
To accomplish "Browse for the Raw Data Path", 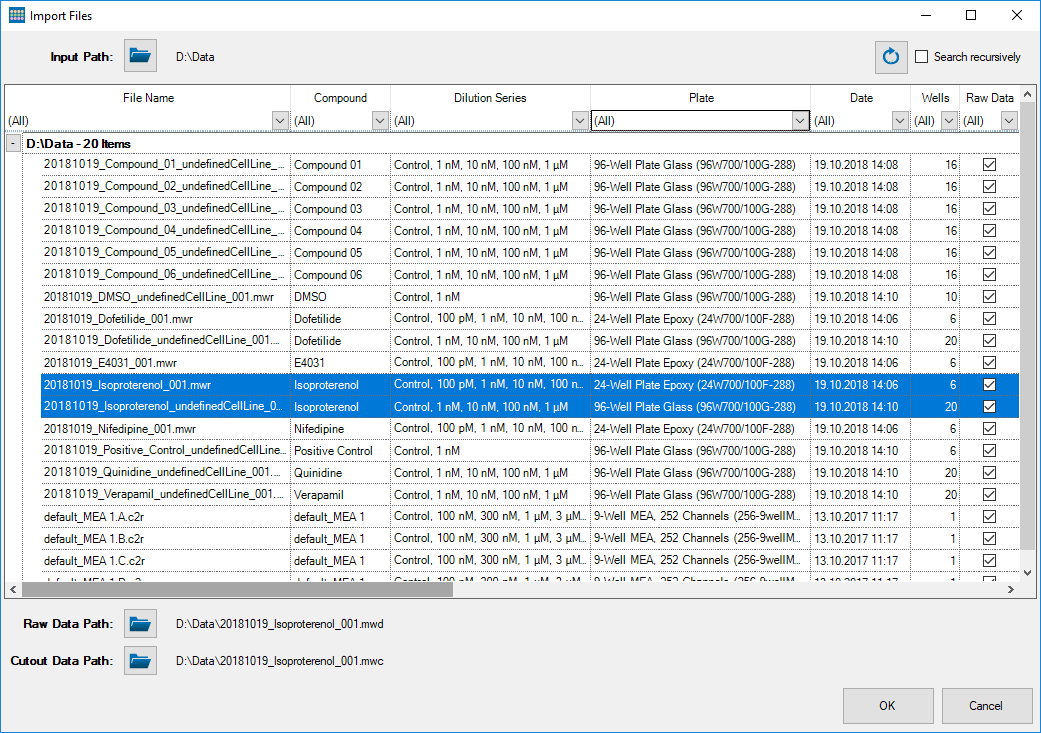I will [139, 622].
